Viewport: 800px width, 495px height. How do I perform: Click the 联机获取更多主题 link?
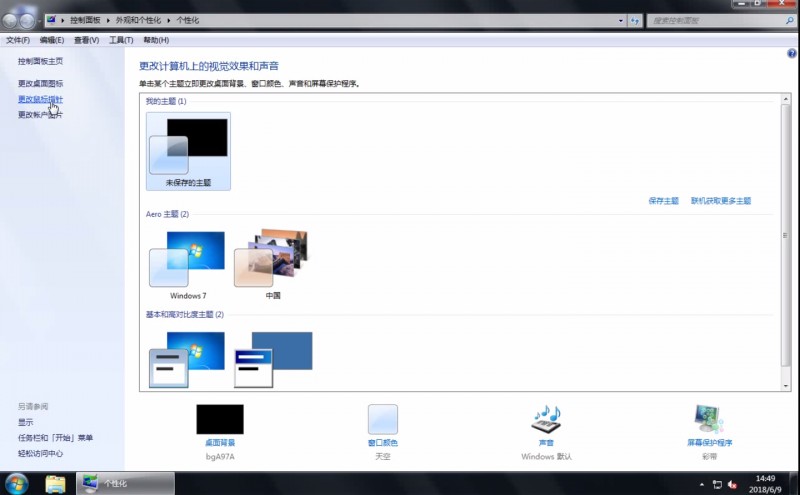click(721, 201)
